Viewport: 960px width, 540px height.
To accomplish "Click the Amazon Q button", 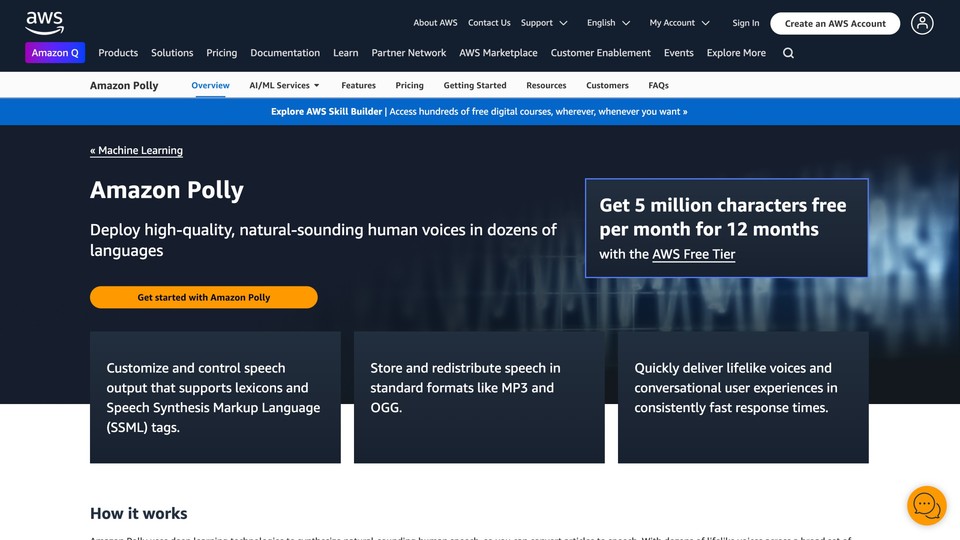I will (55, 53).
